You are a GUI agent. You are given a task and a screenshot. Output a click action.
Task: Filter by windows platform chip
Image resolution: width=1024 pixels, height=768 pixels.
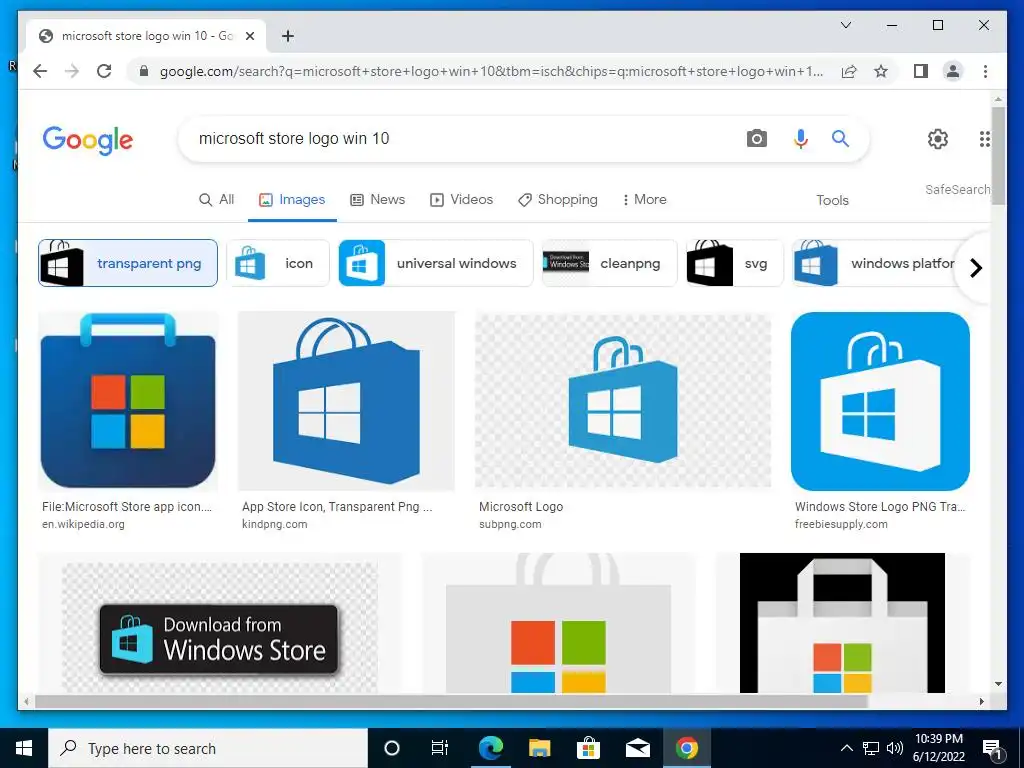click(x=875, y=263)
